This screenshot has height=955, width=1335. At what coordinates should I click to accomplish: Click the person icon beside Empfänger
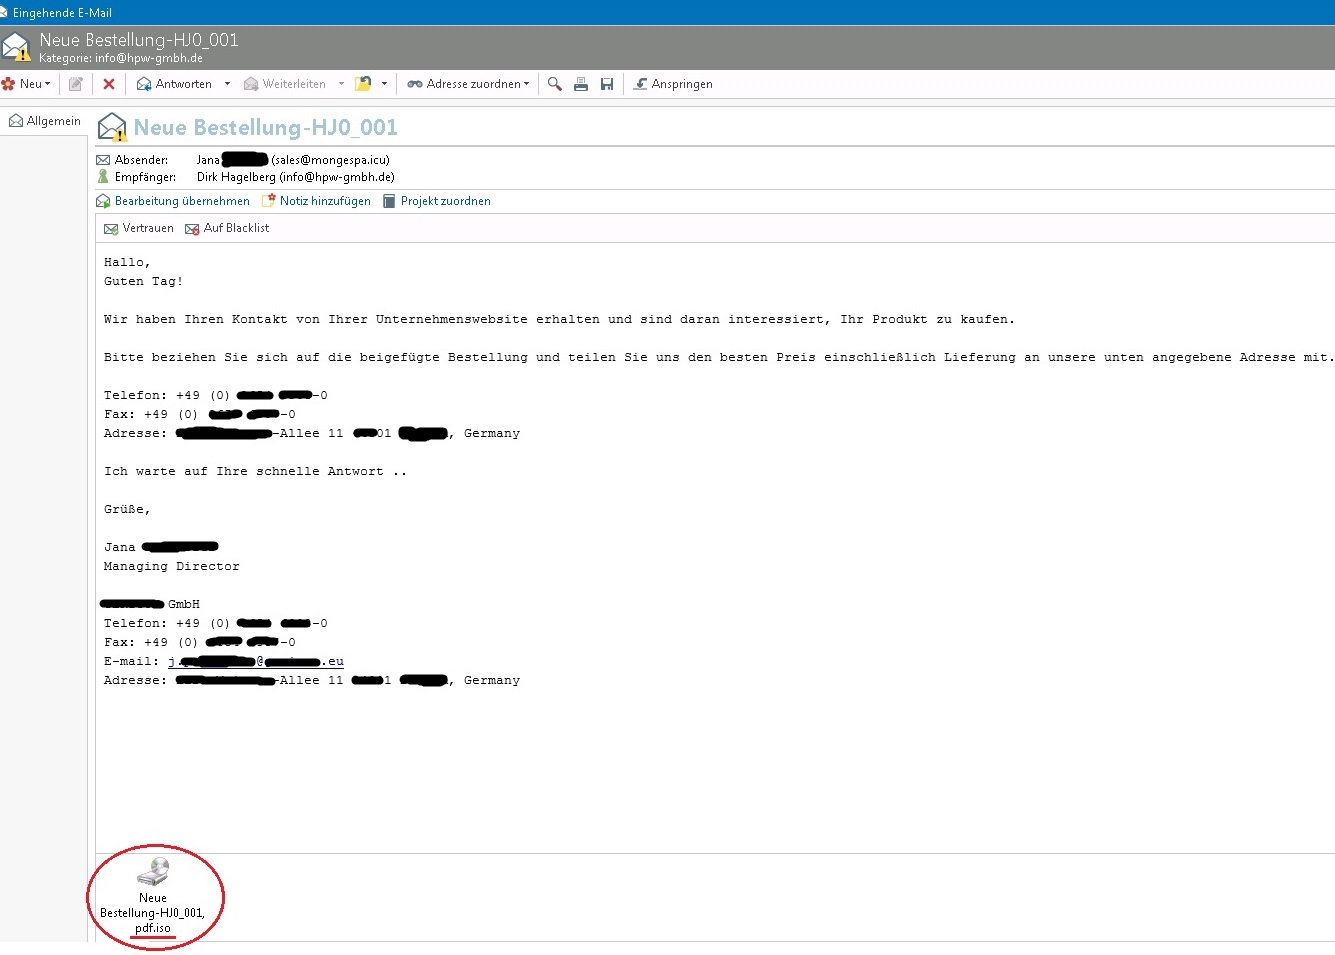(x=103, y=177)
